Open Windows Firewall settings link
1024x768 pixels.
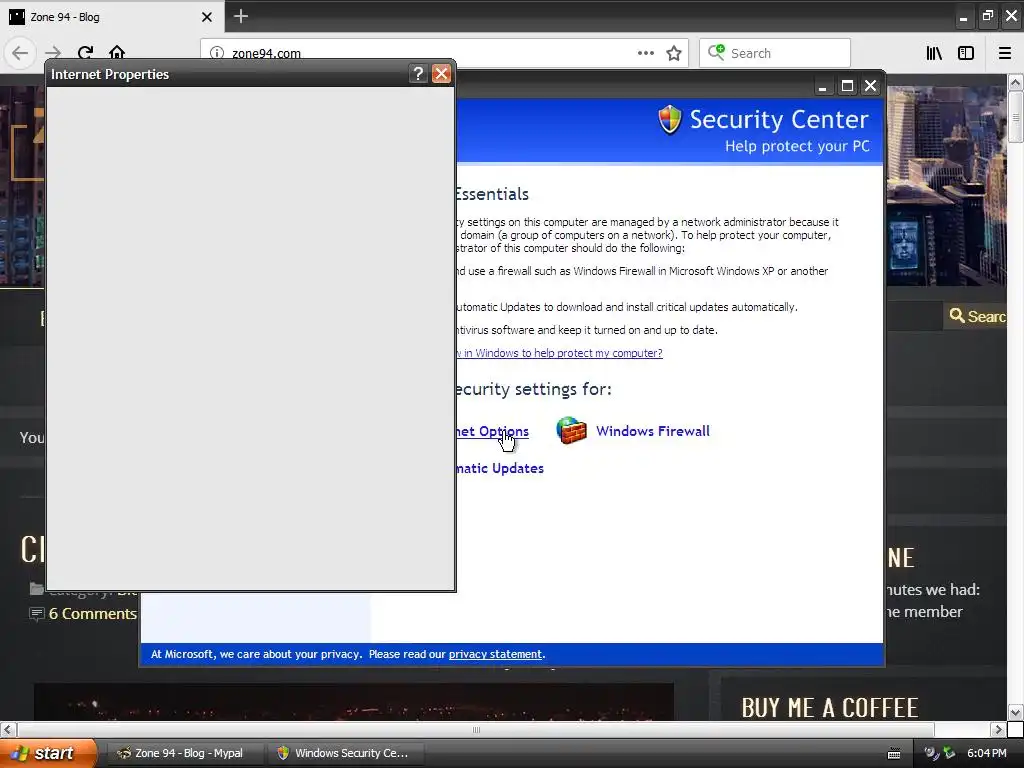tap(652, 431)
